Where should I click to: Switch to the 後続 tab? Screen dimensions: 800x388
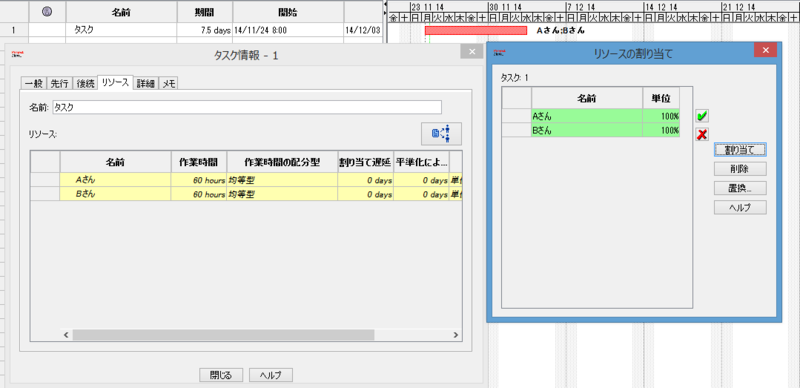tap(85, 84)
